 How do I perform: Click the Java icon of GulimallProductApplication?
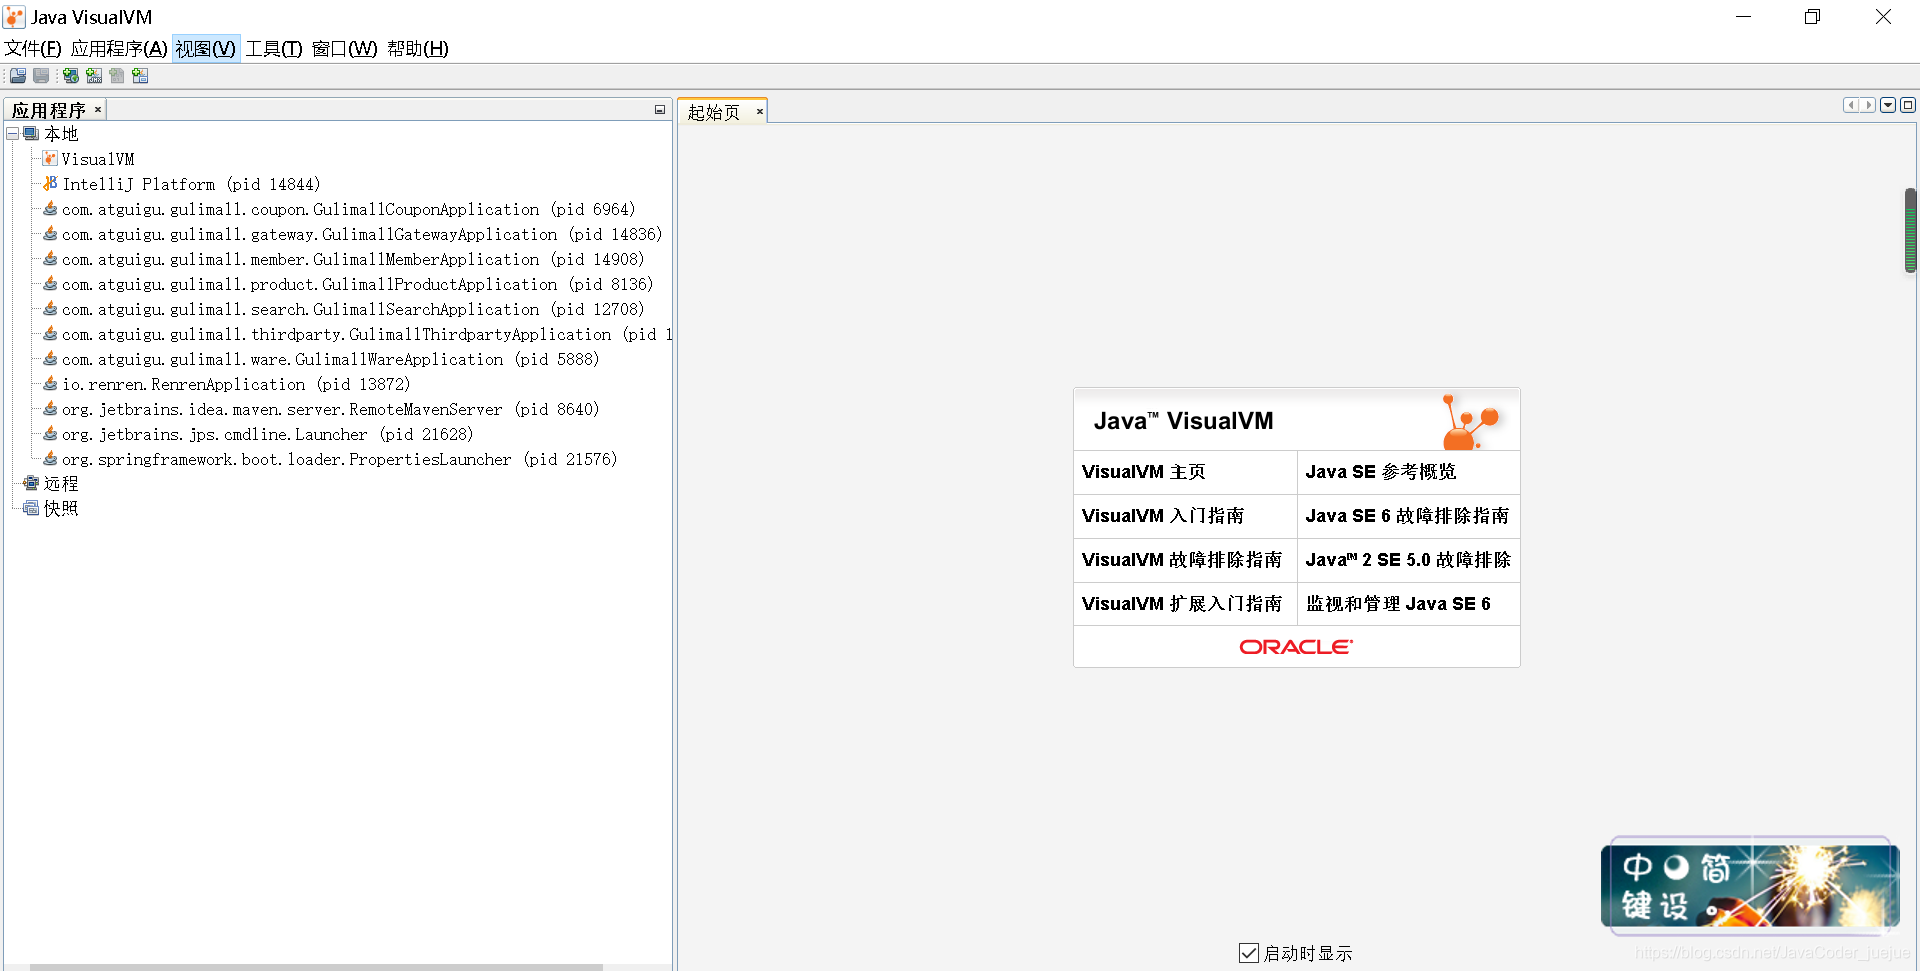point(50,284)
